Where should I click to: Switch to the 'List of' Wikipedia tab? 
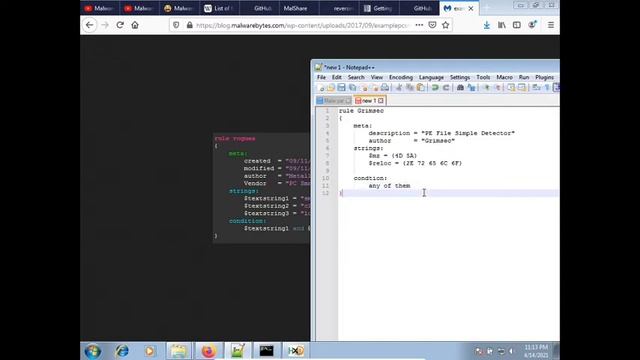click(x=220, y=8)
